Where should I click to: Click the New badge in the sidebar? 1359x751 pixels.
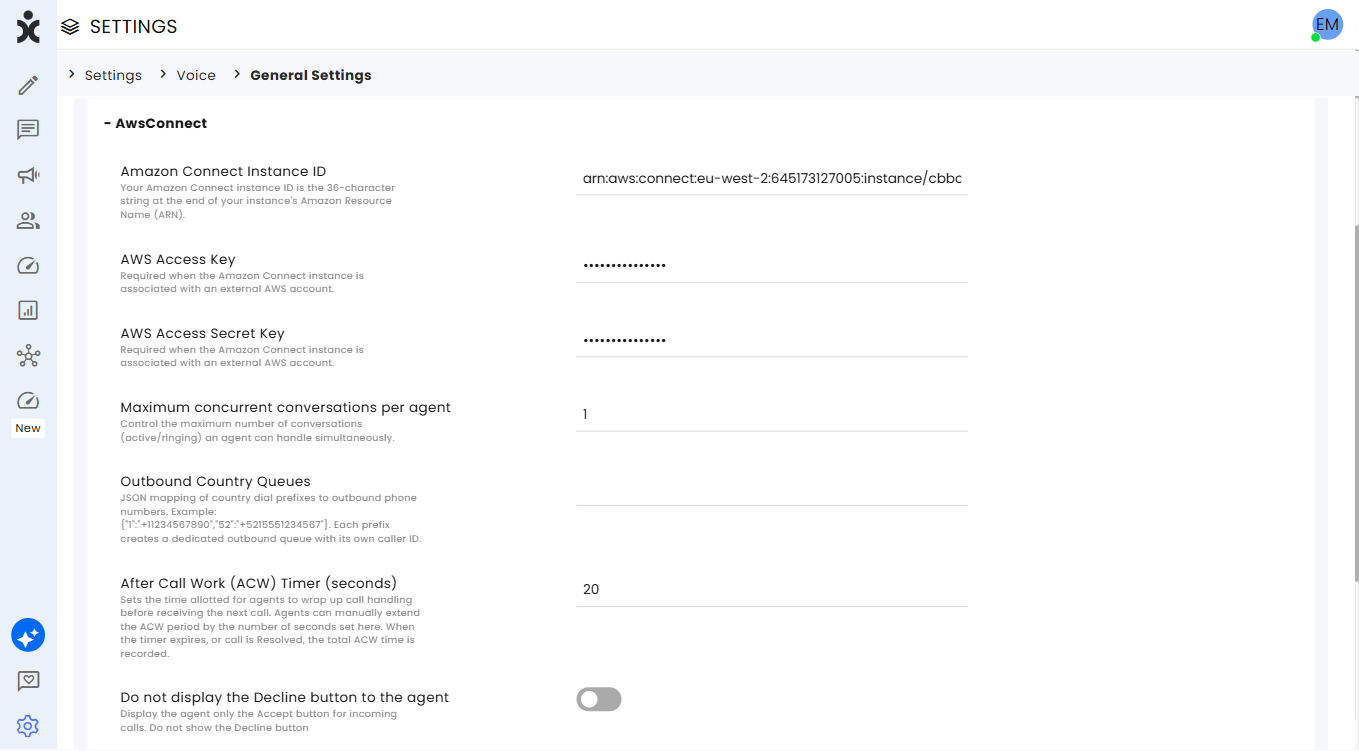(x=28, y=428)
